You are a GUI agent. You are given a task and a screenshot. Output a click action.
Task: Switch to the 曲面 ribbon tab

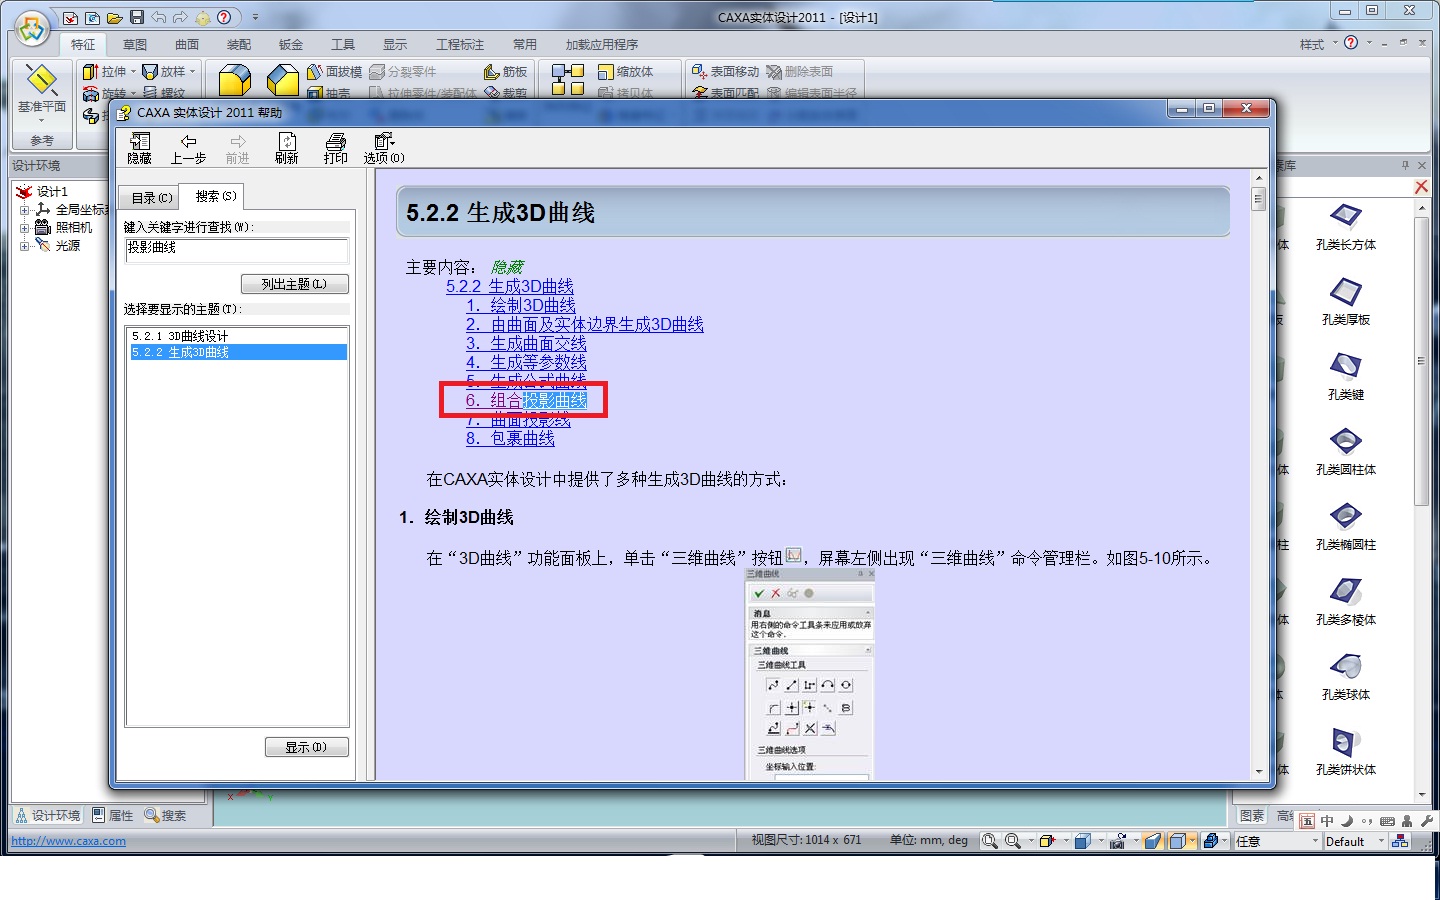click(x=187, y=45)
